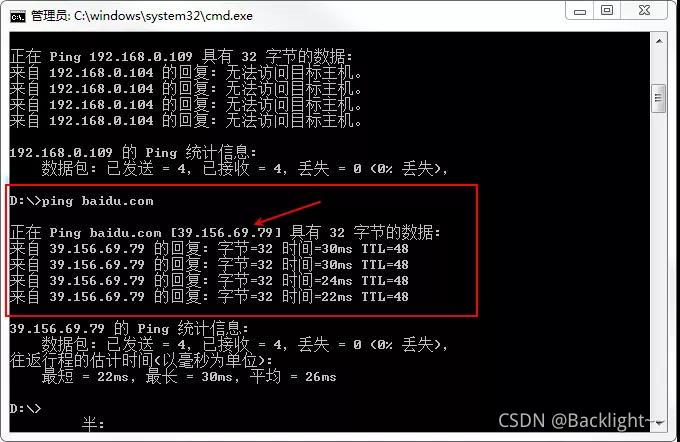
Task: Click the vertical scrollbar thumb
Action: point(658,98)
